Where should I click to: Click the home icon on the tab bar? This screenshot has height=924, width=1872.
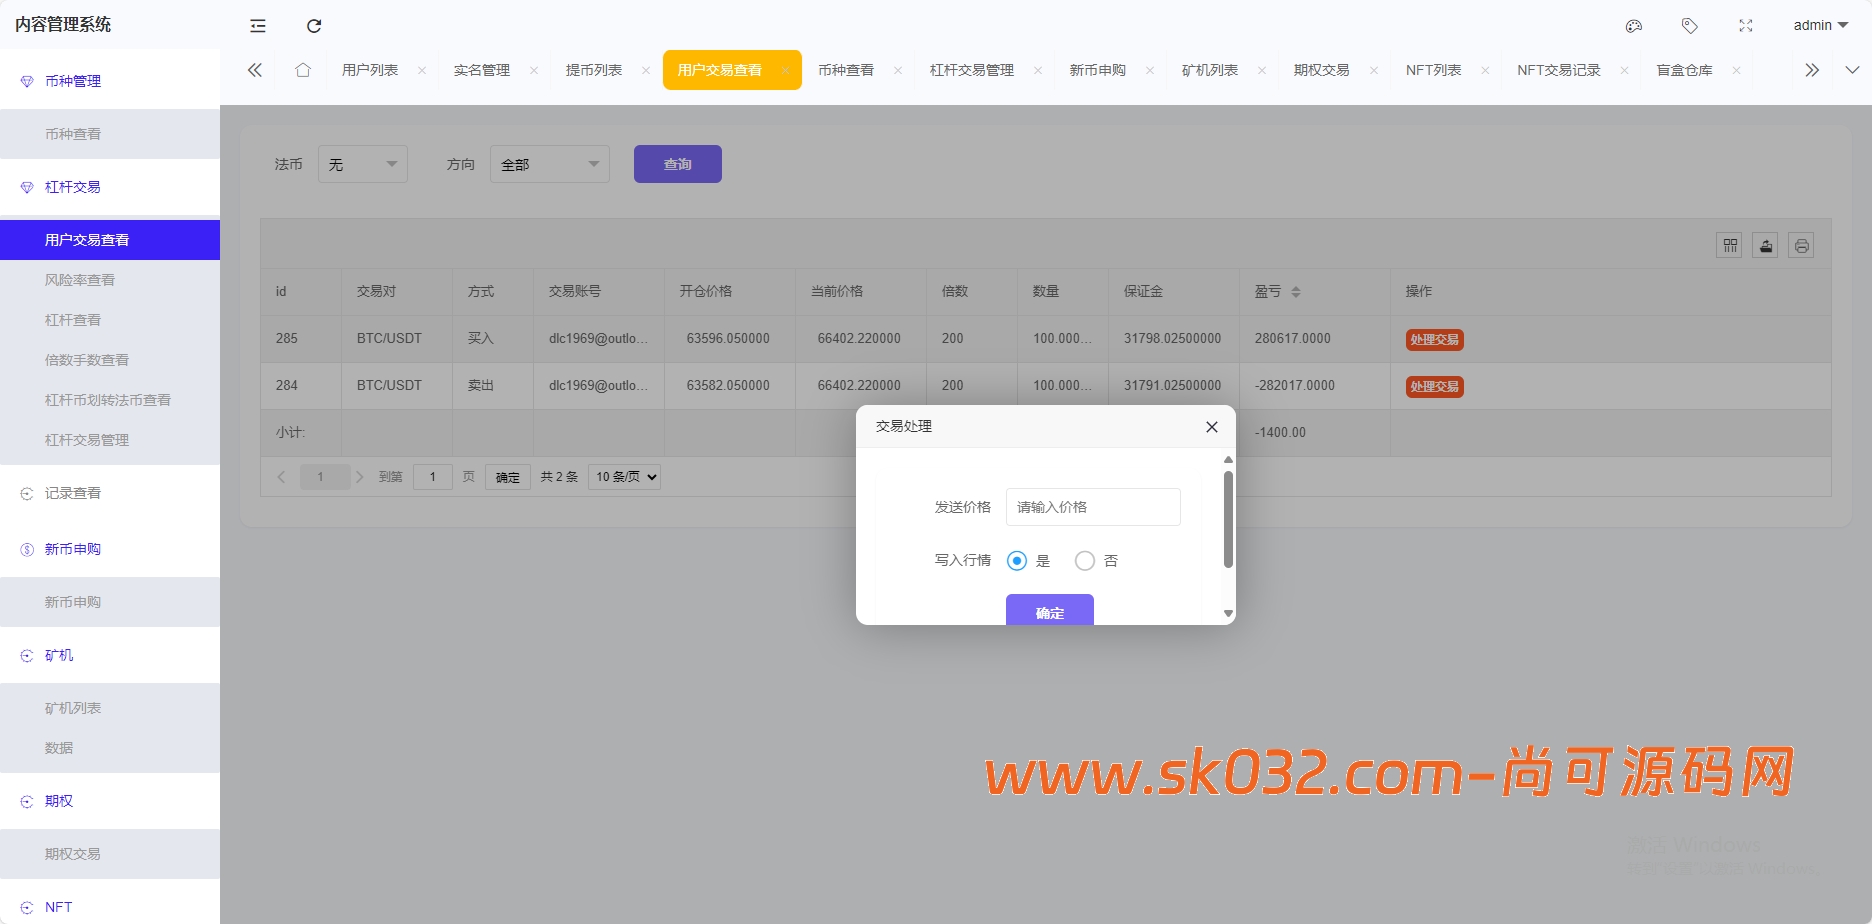pyautogui.click(x=303, y=70)
